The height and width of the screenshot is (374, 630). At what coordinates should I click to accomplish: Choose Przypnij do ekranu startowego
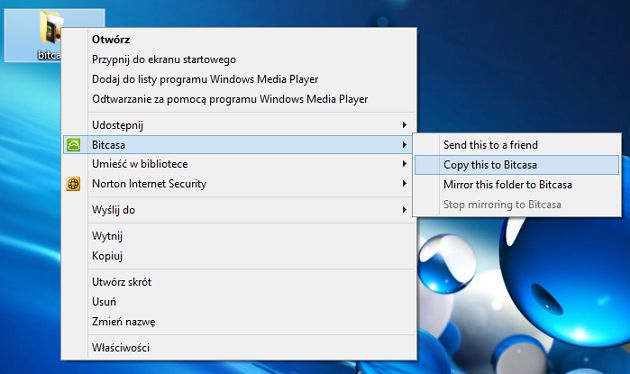point(239,59)
